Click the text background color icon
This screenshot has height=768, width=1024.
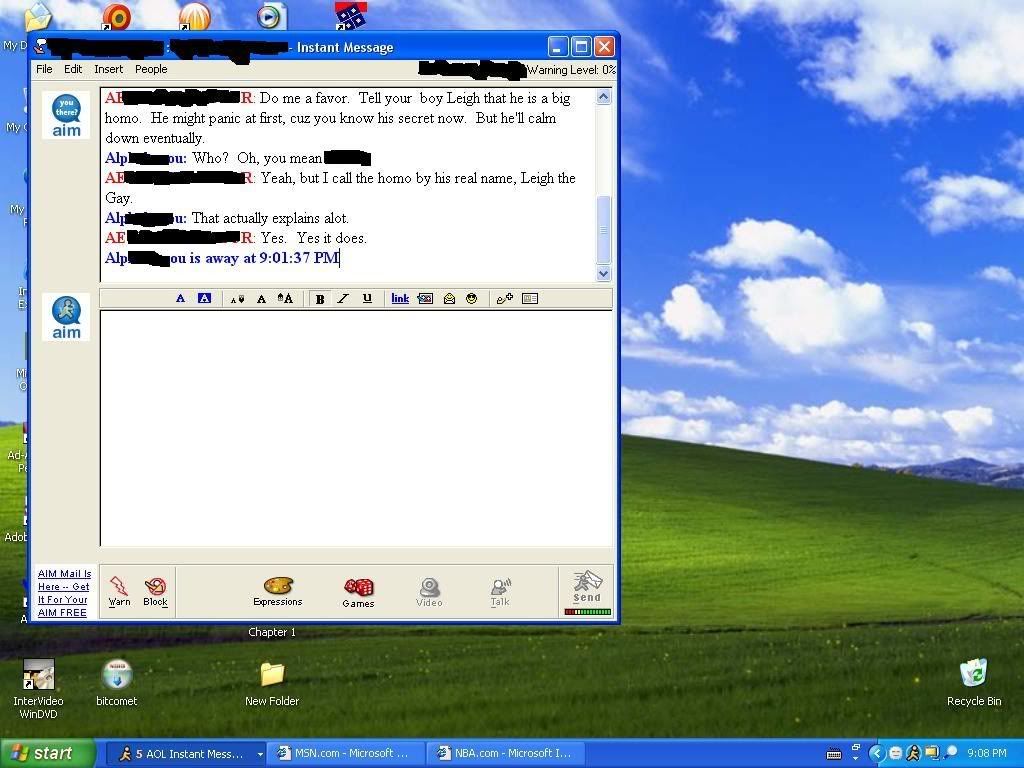pyautogui.click(x=204, y=298)
